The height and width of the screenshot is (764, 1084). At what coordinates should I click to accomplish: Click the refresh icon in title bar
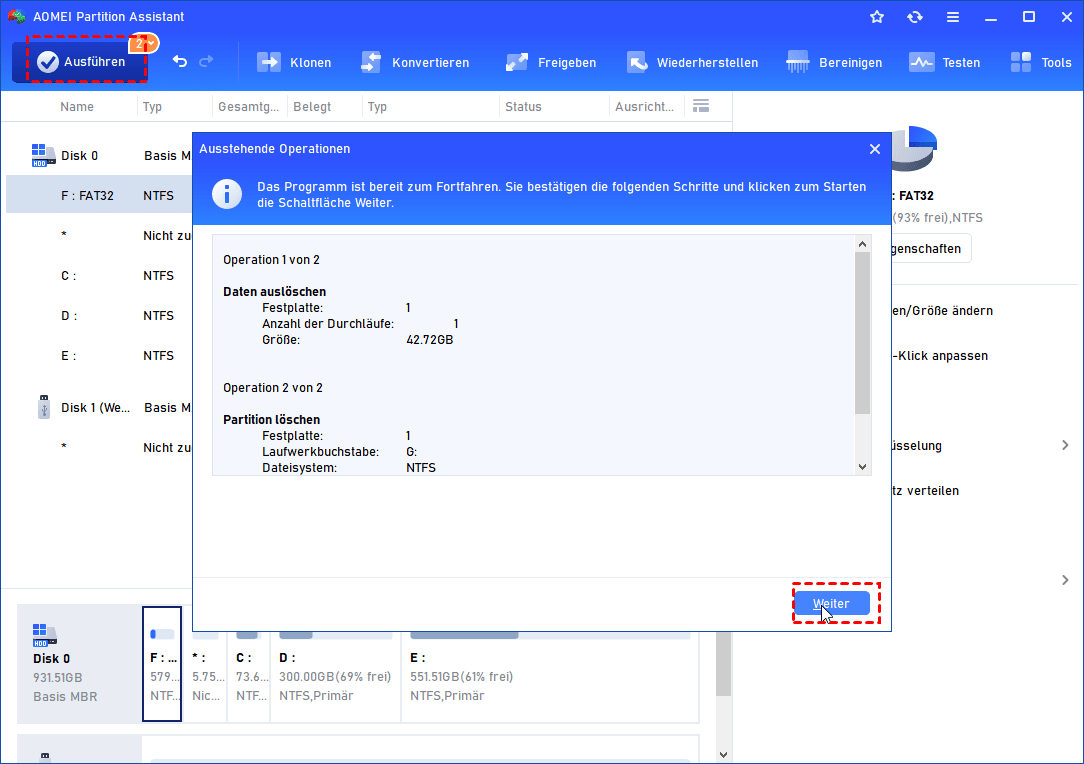pyautogui.click(x=915, y=17)
